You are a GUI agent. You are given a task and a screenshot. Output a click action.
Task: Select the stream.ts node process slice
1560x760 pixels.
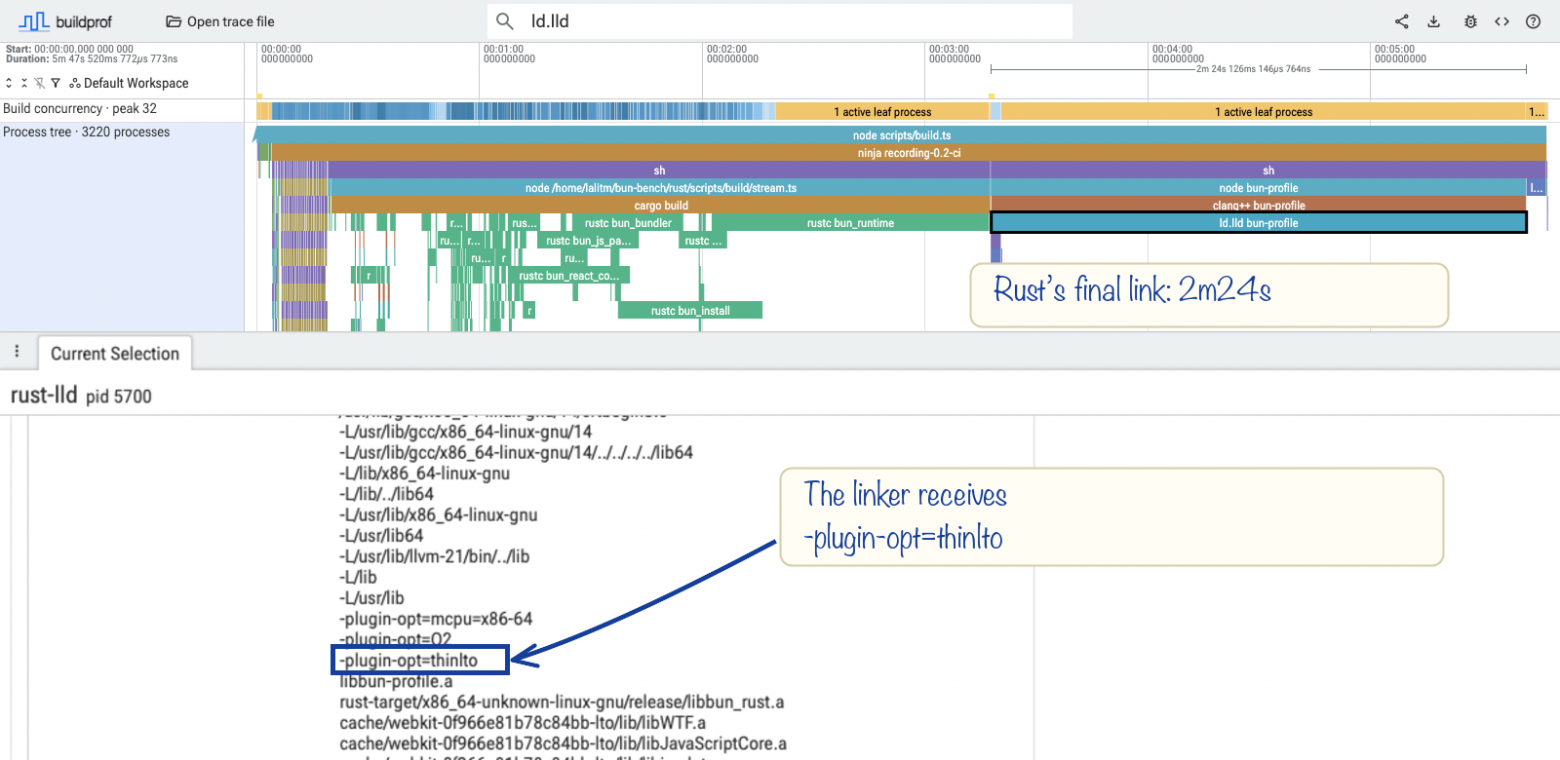pyautogui.click(x=660, y=187)
